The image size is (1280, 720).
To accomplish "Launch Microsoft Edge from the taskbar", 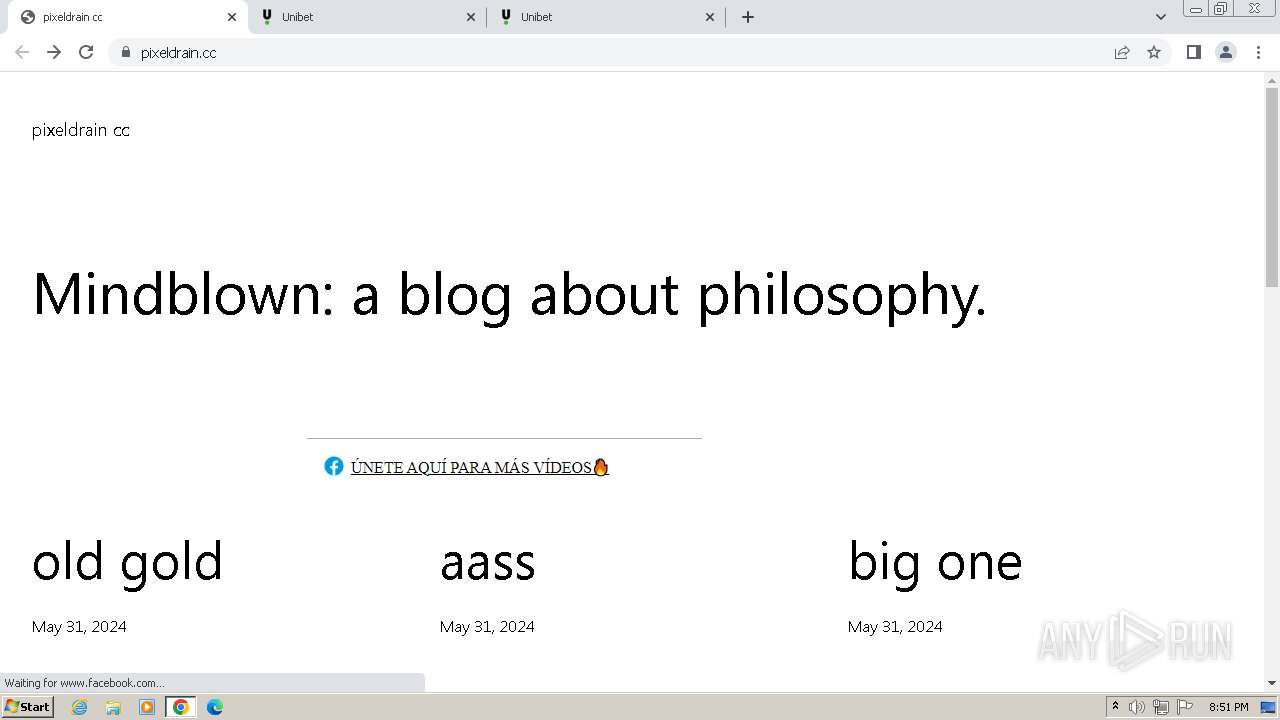I will pos(215,707).
